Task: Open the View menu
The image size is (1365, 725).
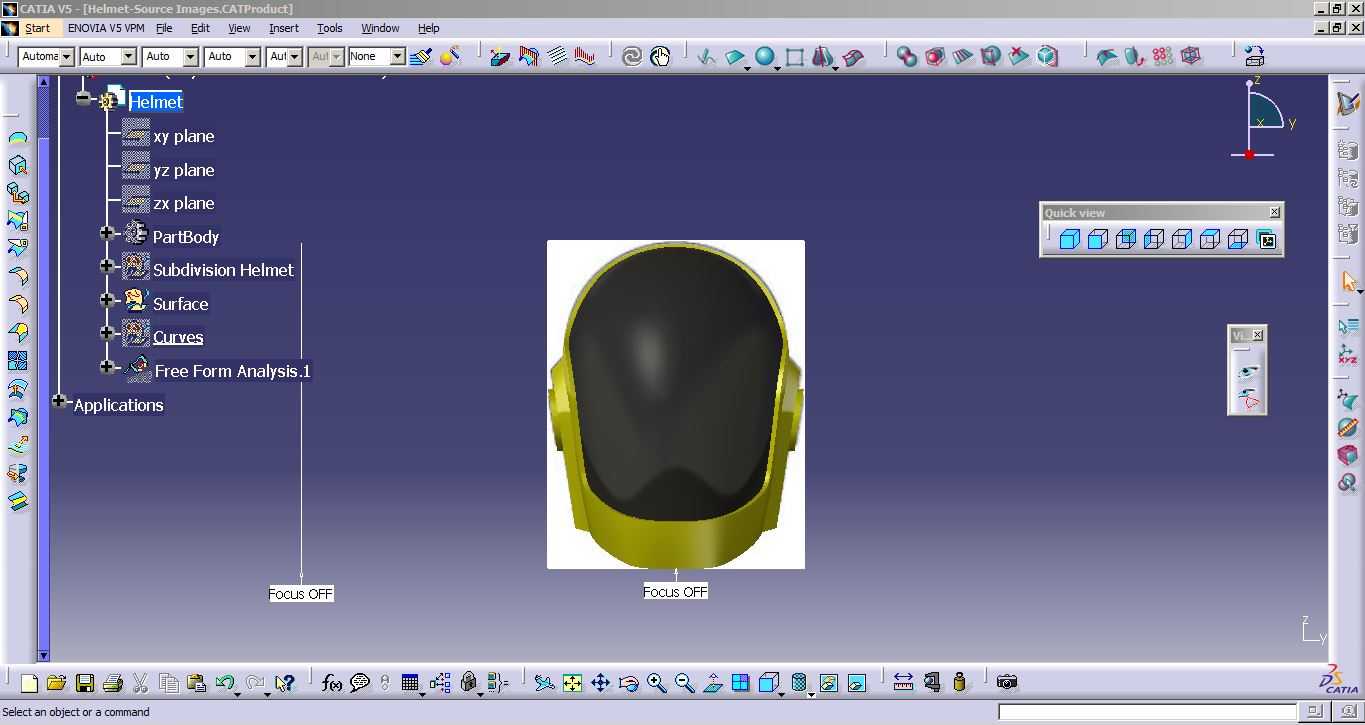Action: click(x=239, y=28)
